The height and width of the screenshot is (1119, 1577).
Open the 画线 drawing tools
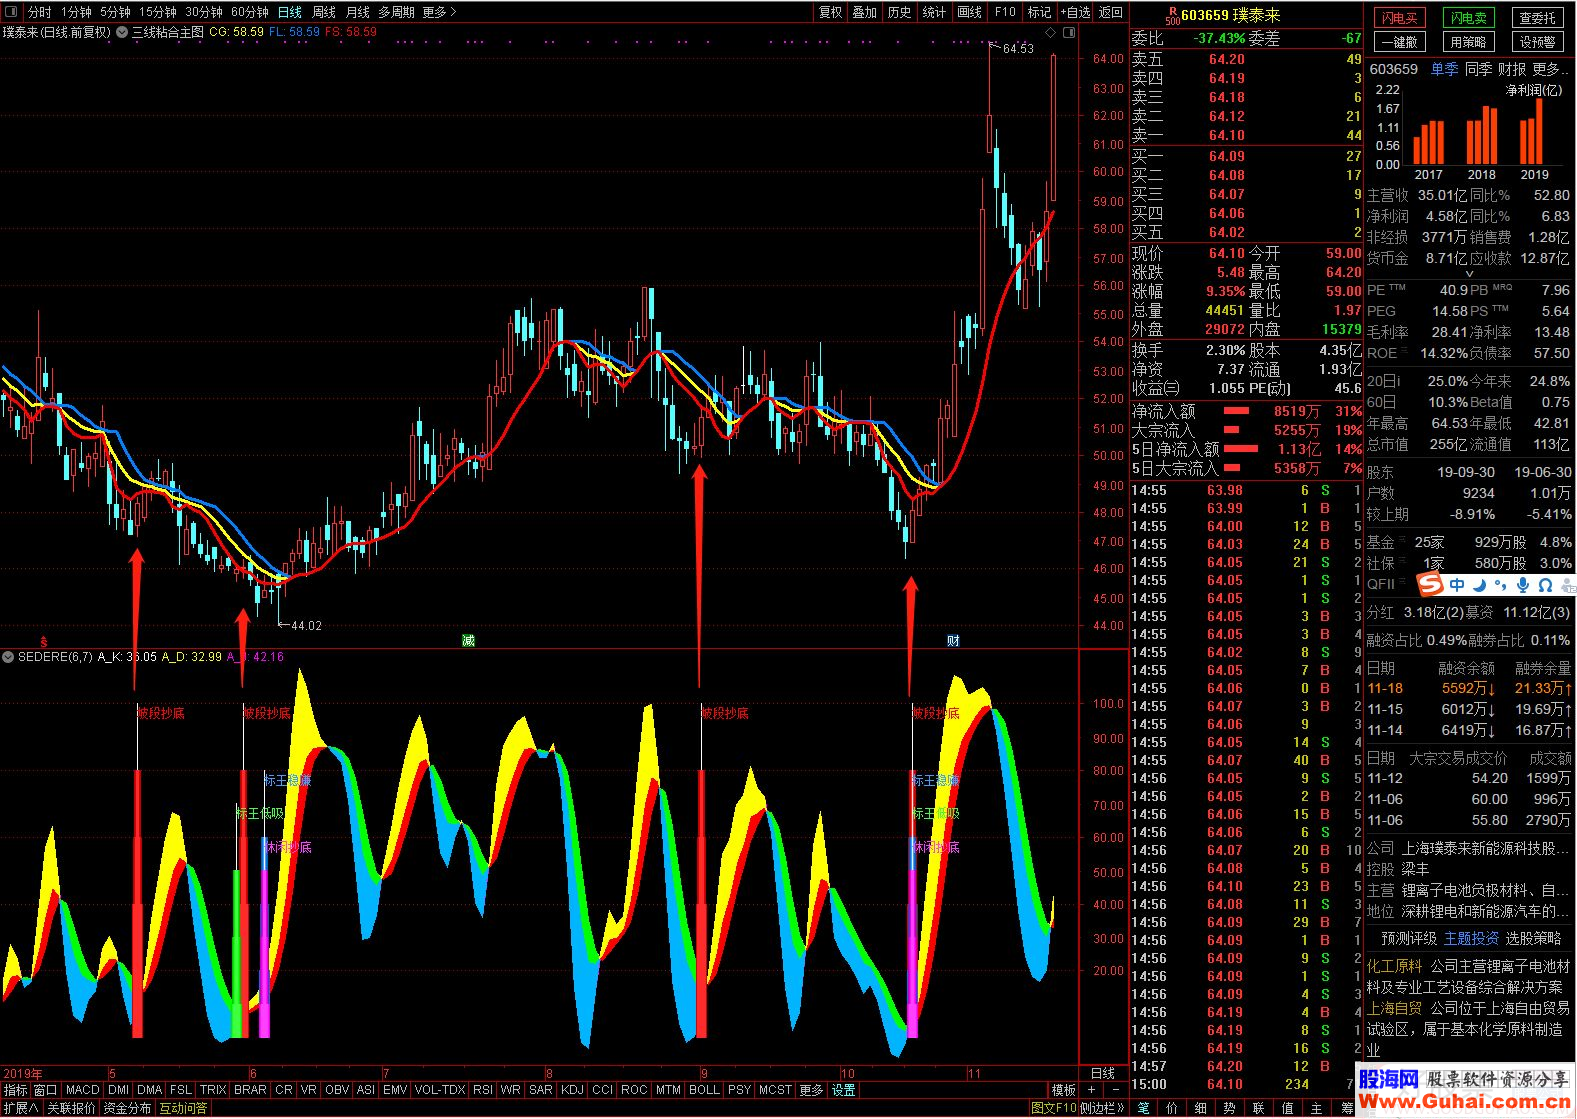click(x=970, y=12)
